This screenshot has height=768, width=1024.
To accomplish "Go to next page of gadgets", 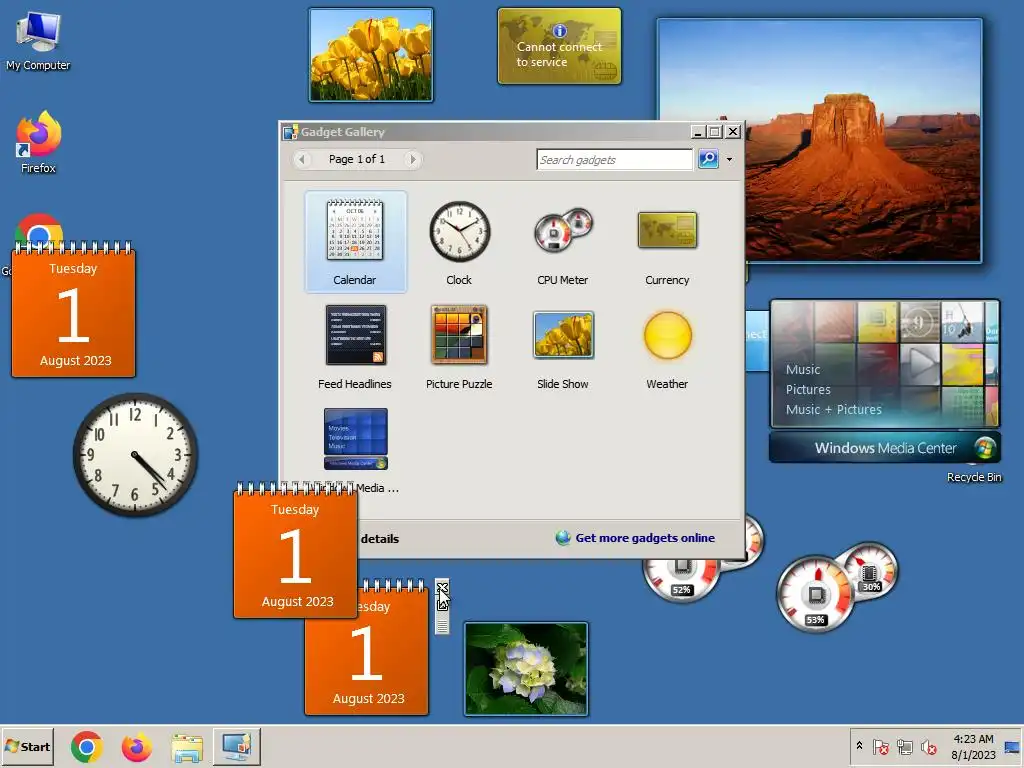I will [x=412, y=159].
